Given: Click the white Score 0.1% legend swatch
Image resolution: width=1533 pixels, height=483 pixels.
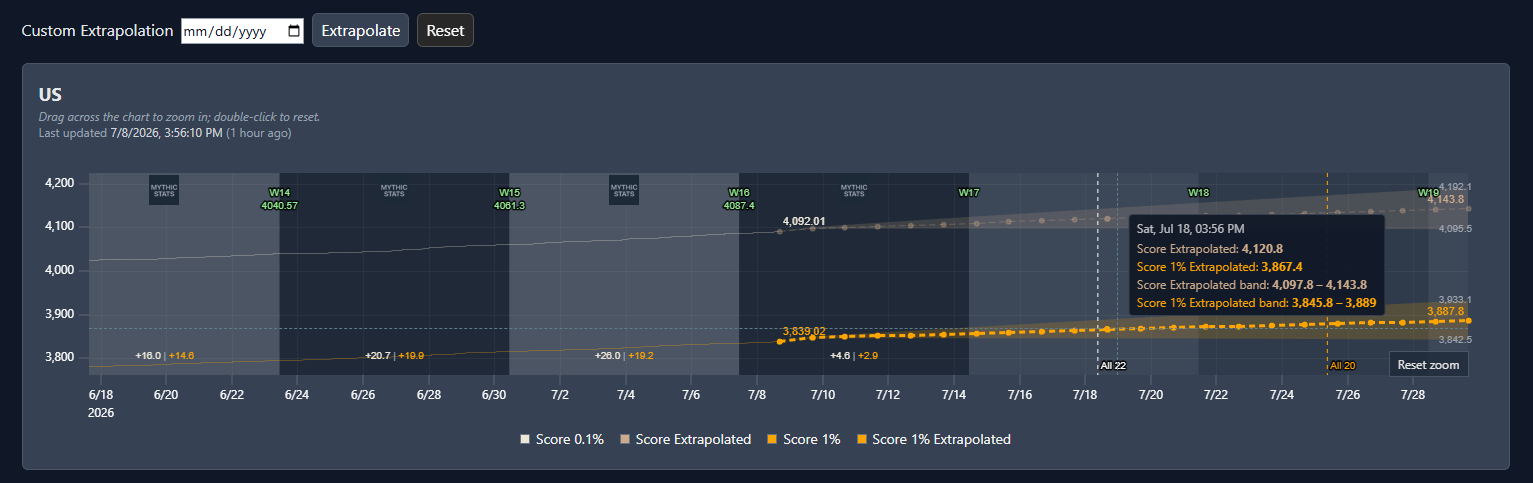Looking at the screenshot, I should pos(525,439).
